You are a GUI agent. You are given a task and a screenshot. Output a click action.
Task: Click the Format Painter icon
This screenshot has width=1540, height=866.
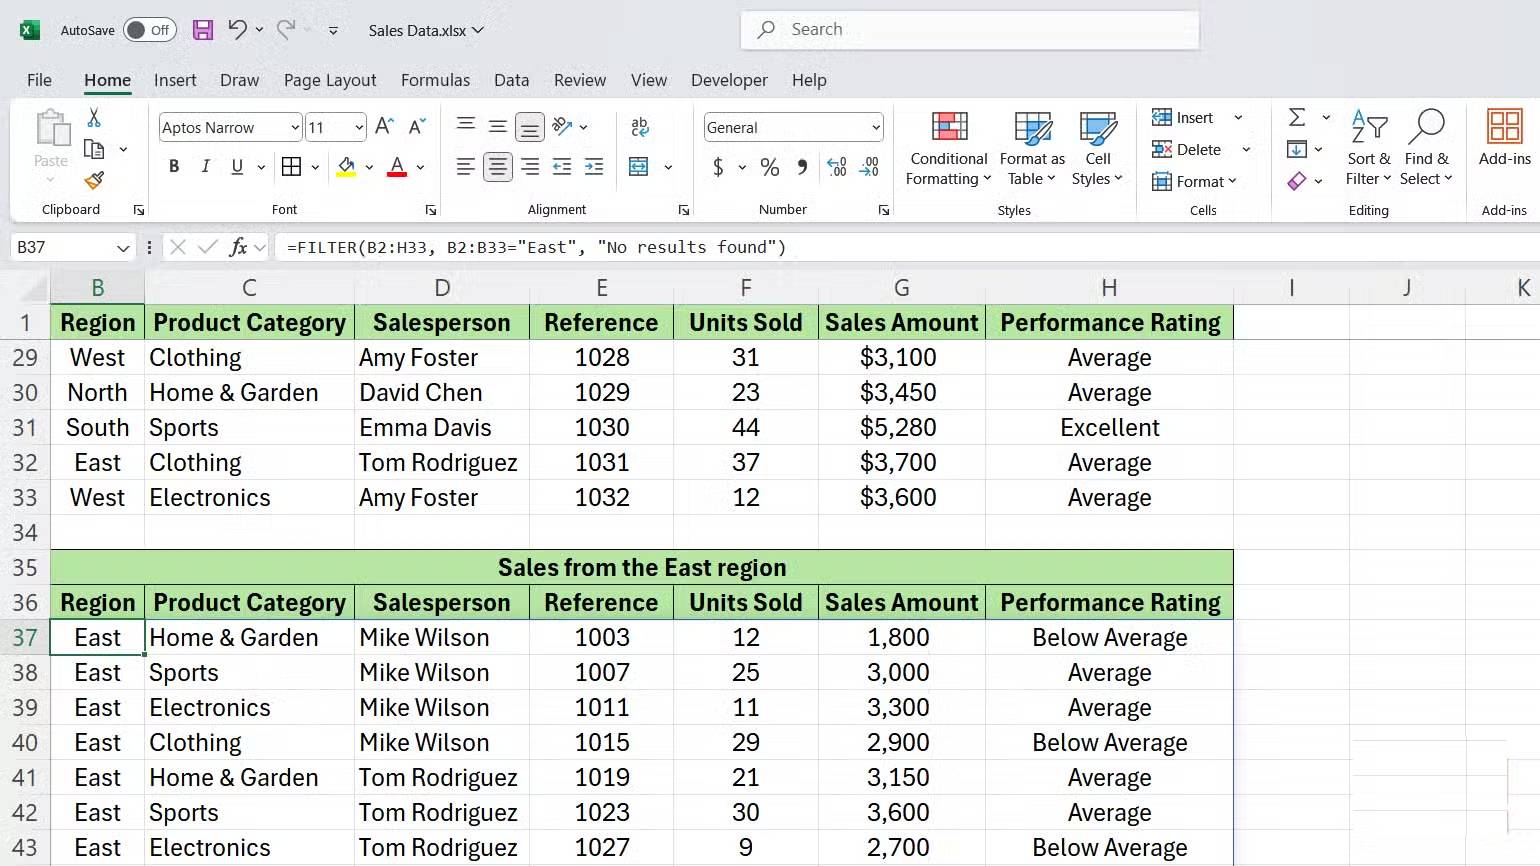tap(93, 181)
